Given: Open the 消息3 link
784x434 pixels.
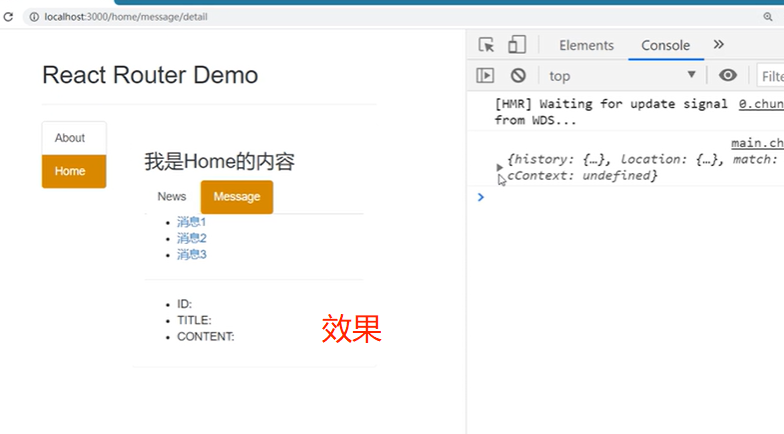Looking at the screenshot, I should click(x=192, y=254).
